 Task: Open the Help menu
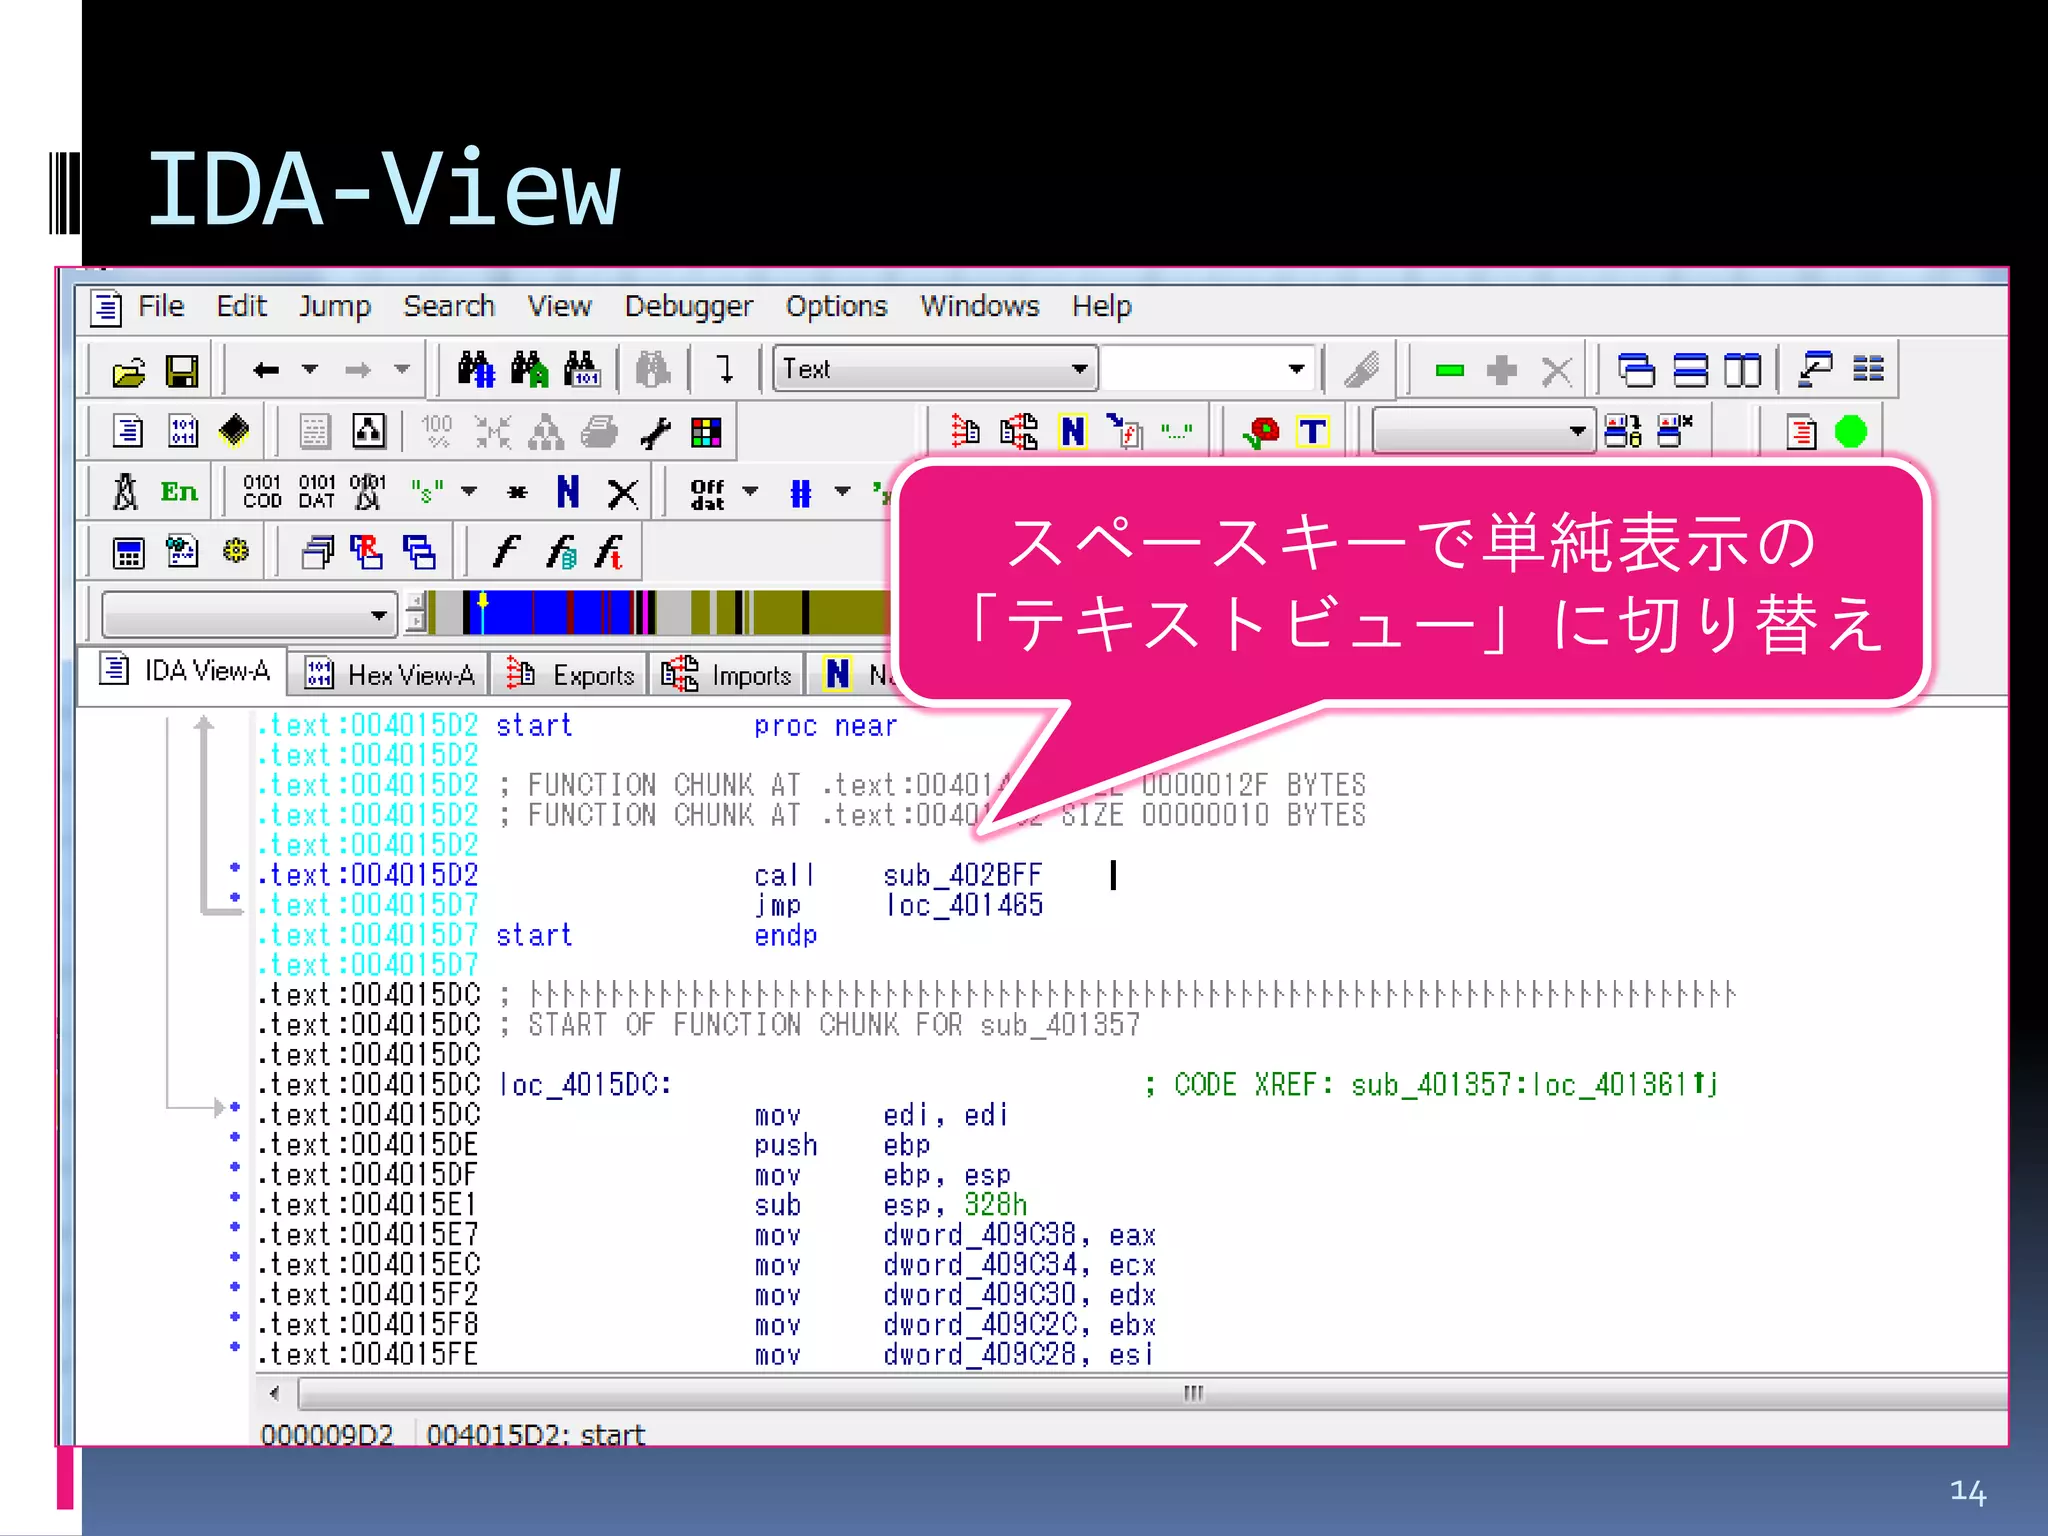point(1102,306)
